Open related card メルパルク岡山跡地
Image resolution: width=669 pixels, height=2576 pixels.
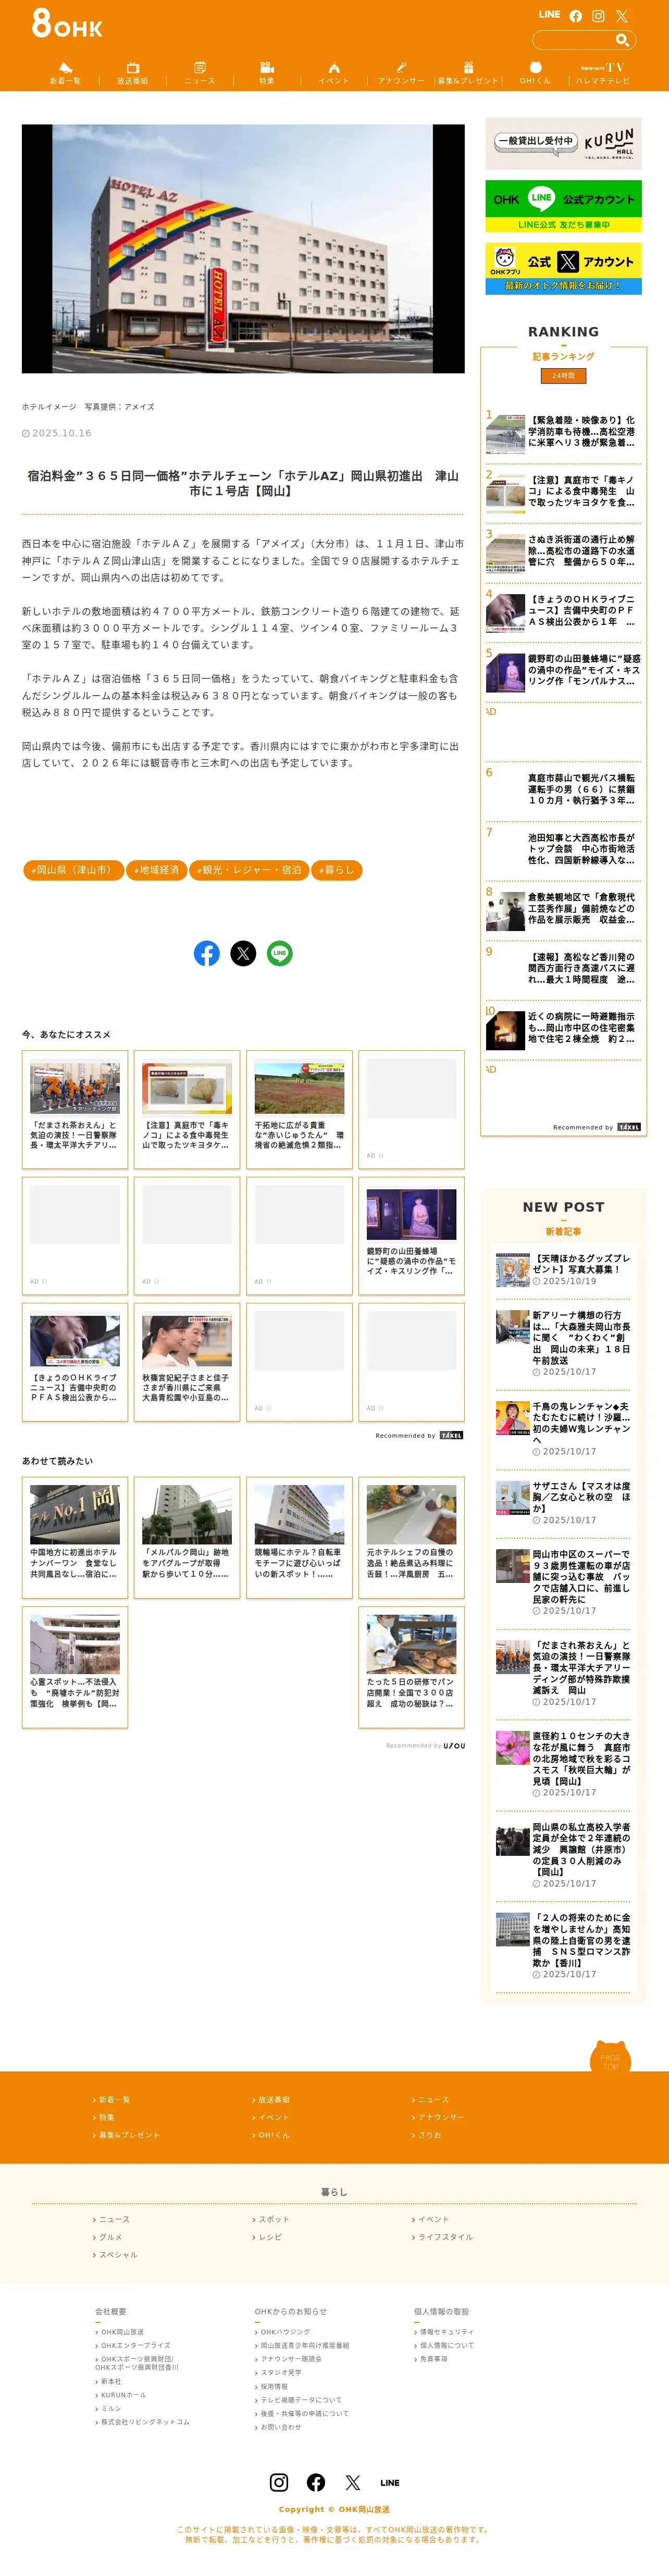pyautogui.click(x=187, y=1536)
